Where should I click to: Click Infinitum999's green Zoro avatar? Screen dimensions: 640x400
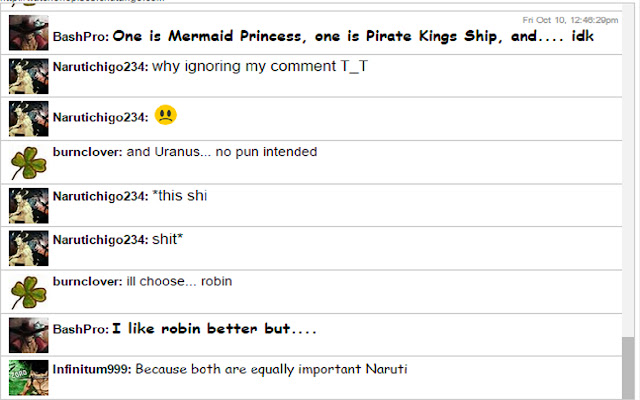point(29,378)
